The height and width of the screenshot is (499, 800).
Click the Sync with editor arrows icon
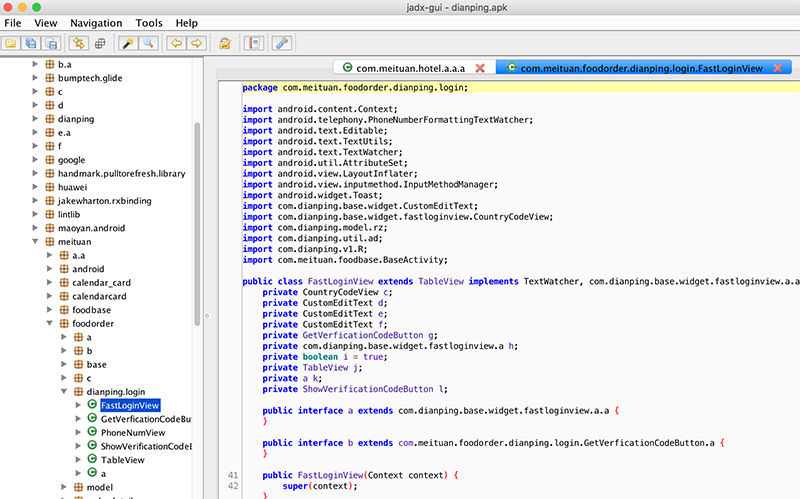click(x=79, y=43)
